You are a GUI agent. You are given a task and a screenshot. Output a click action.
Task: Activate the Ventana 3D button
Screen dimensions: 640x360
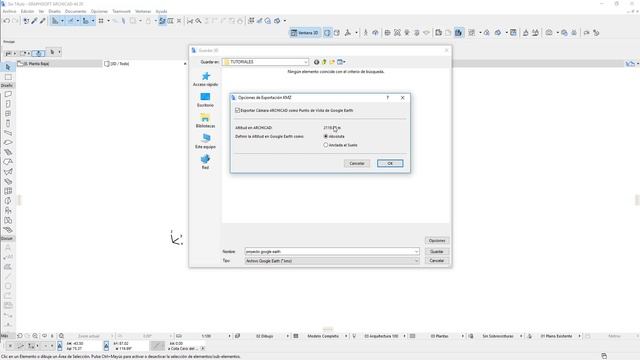(304, 33)
